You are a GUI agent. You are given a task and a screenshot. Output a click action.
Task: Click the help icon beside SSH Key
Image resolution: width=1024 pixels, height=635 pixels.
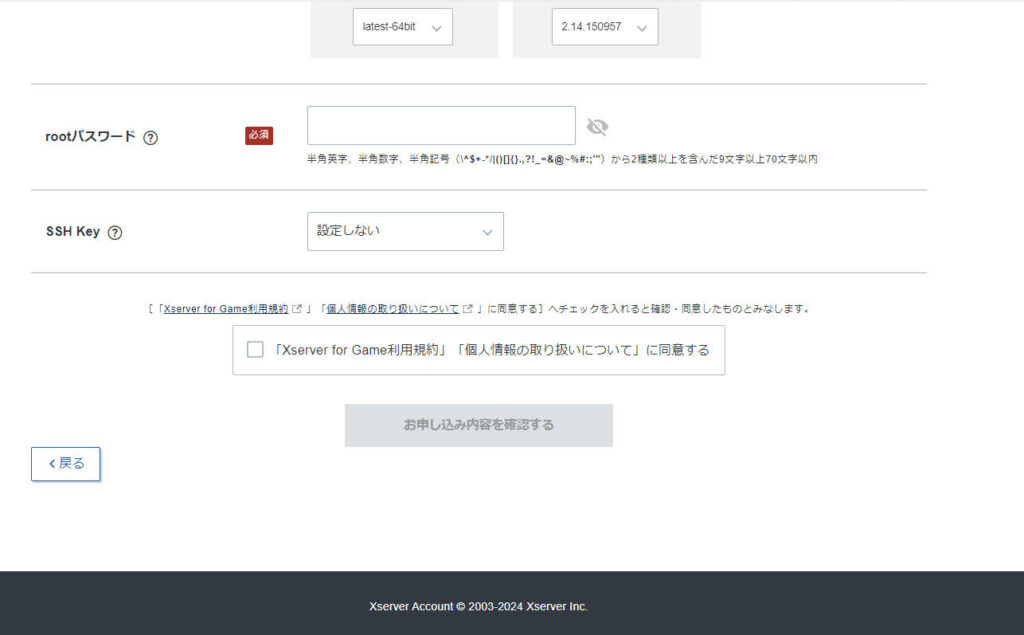(x=115, y=232)
